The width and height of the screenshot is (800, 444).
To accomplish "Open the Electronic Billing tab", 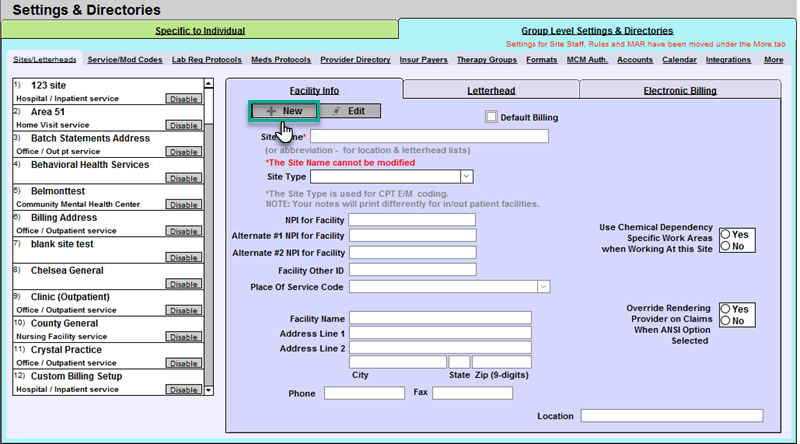I will click(x=679, y=91).
